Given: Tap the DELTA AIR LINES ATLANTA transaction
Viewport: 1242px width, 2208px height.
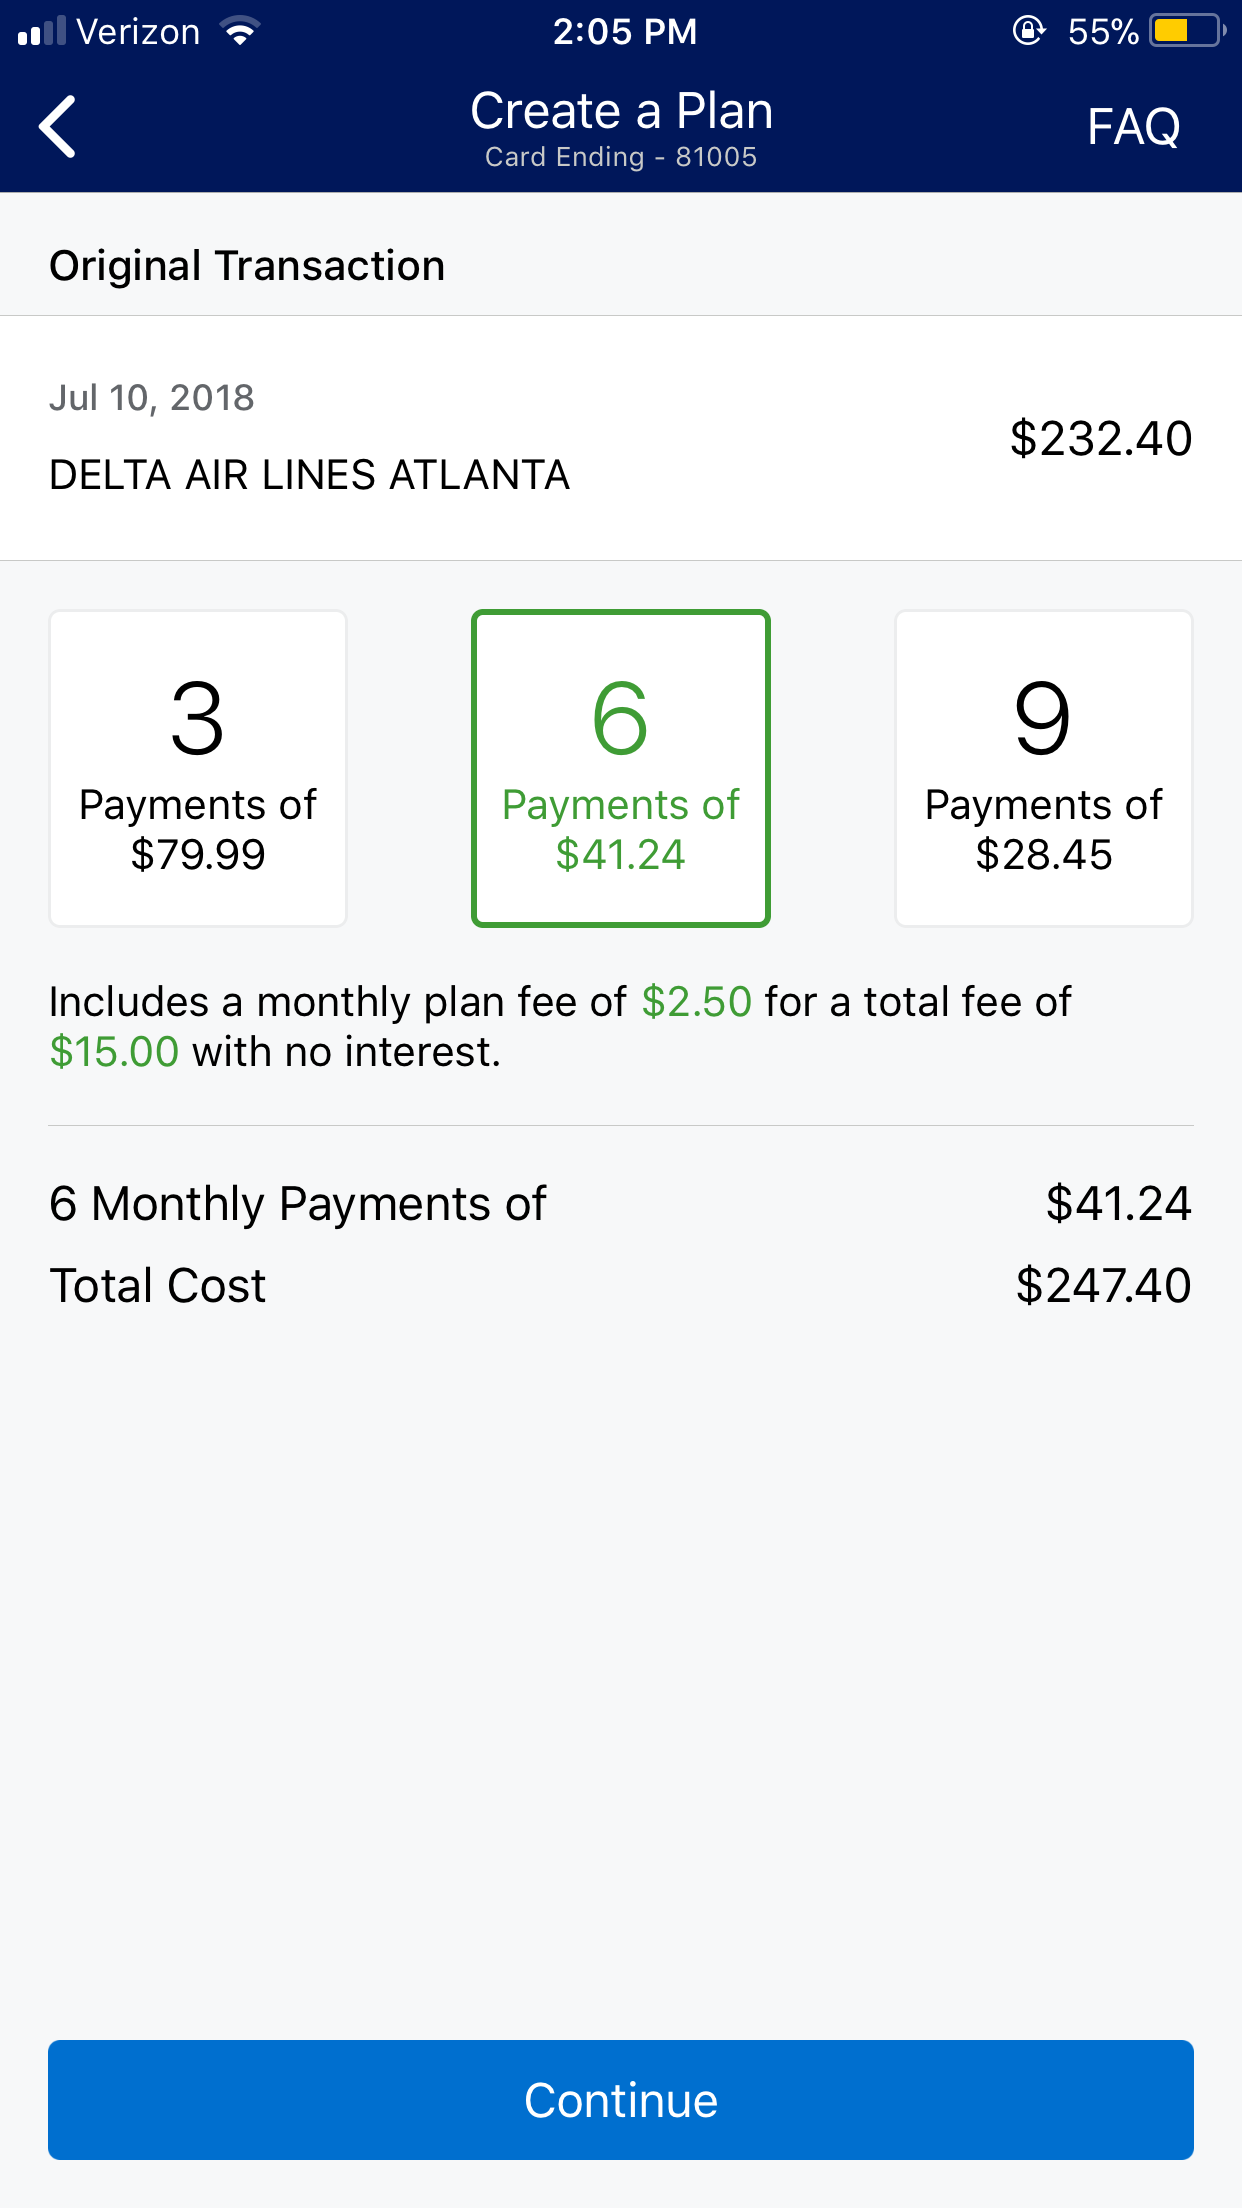Looking at the screenshot, I should pyautogui.click(x=309, y=475).
